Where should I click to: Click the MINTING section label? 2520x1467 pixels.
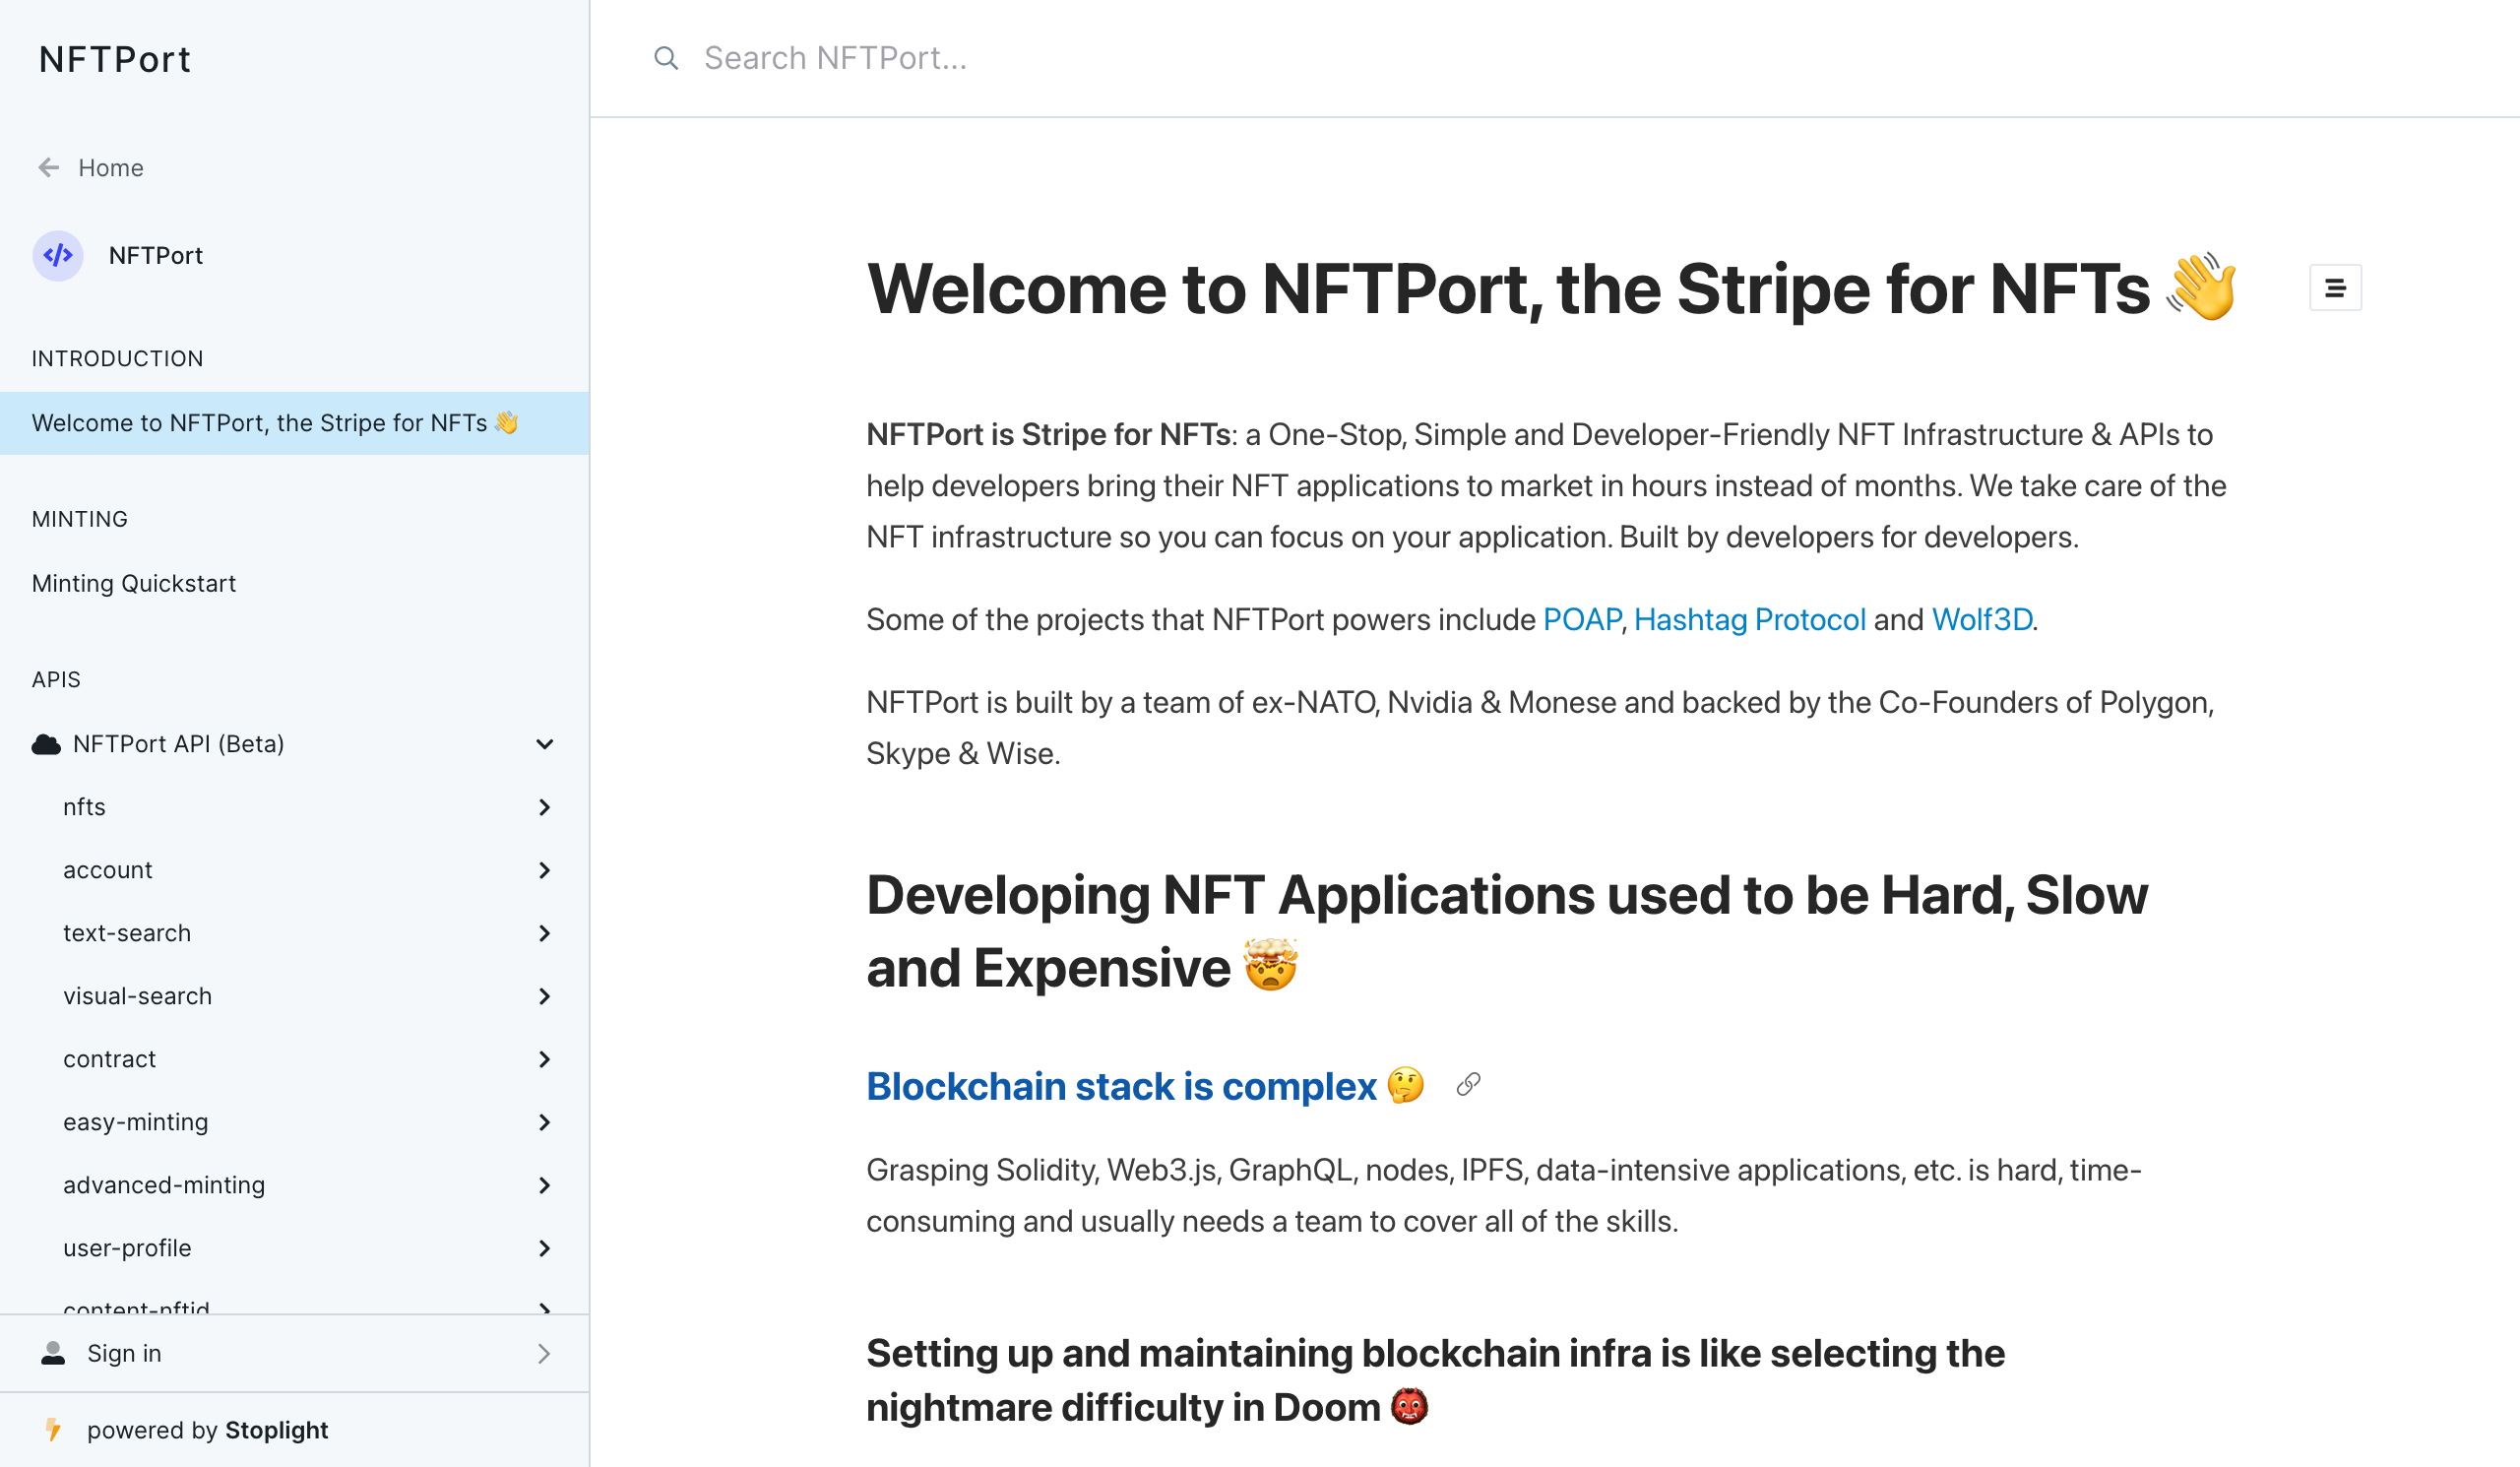[80, 519]
